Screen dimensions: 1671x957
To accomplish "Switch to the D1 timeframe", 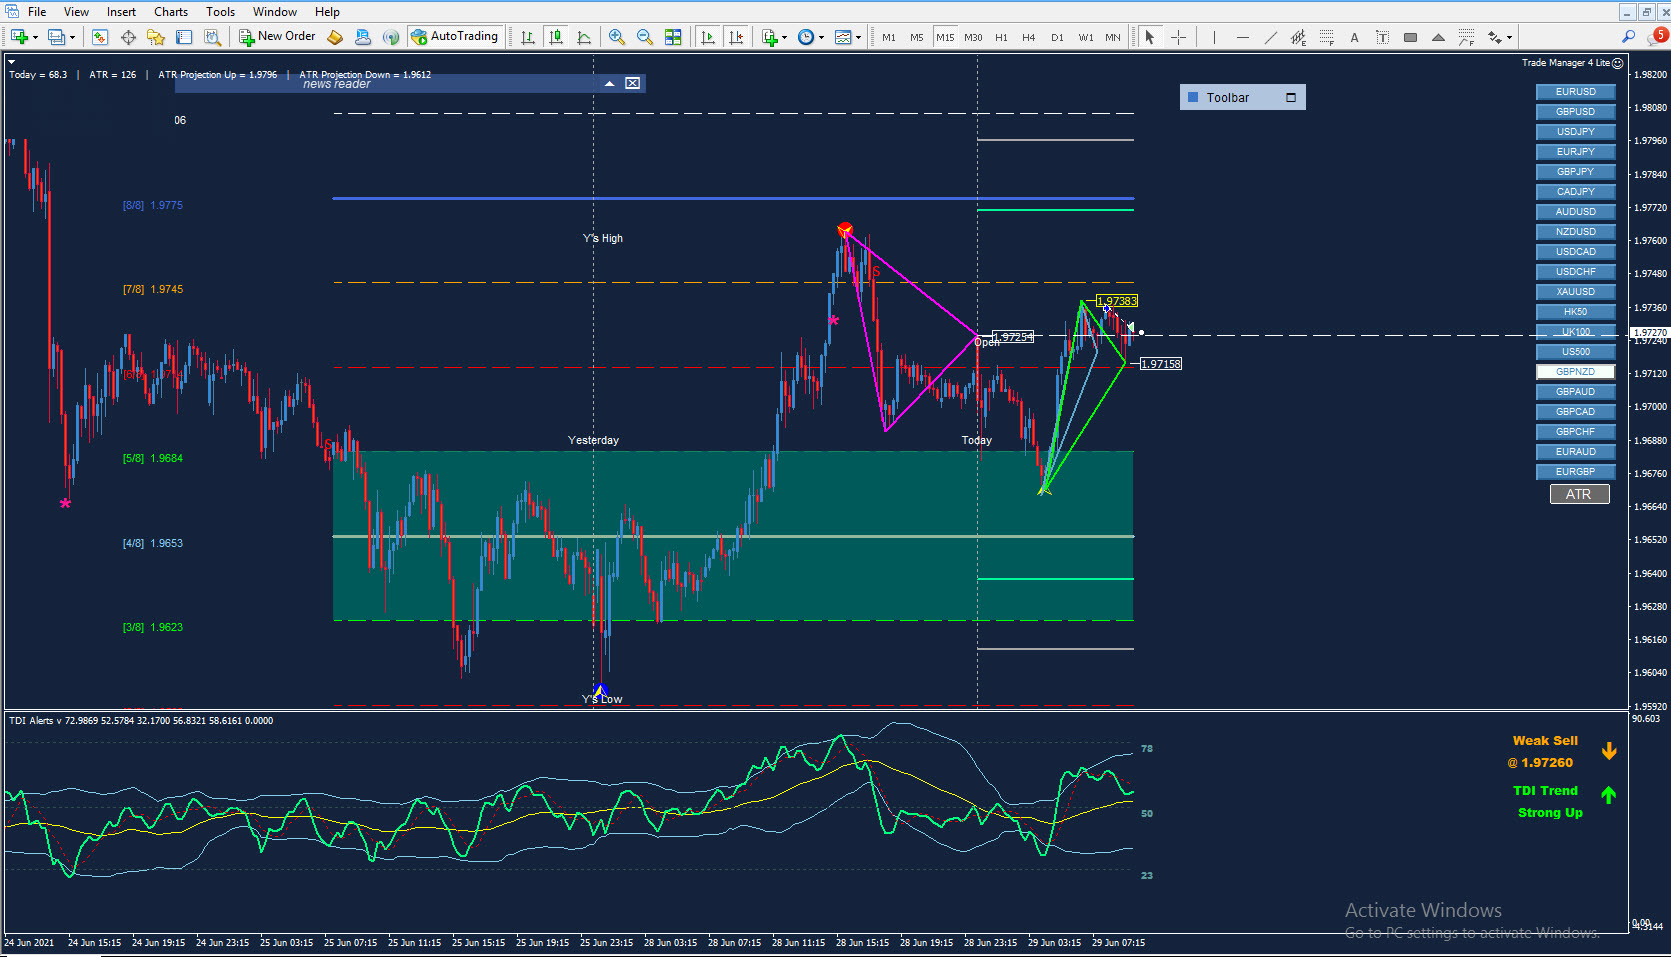I will pyautogui.click(x=1057, y=37).
